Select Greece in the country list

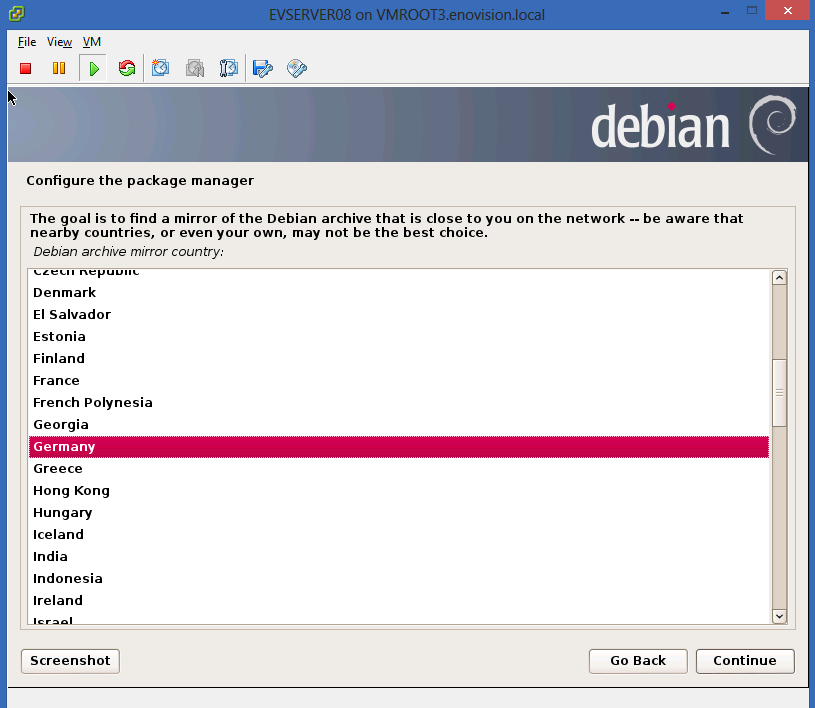pos(399,468)
